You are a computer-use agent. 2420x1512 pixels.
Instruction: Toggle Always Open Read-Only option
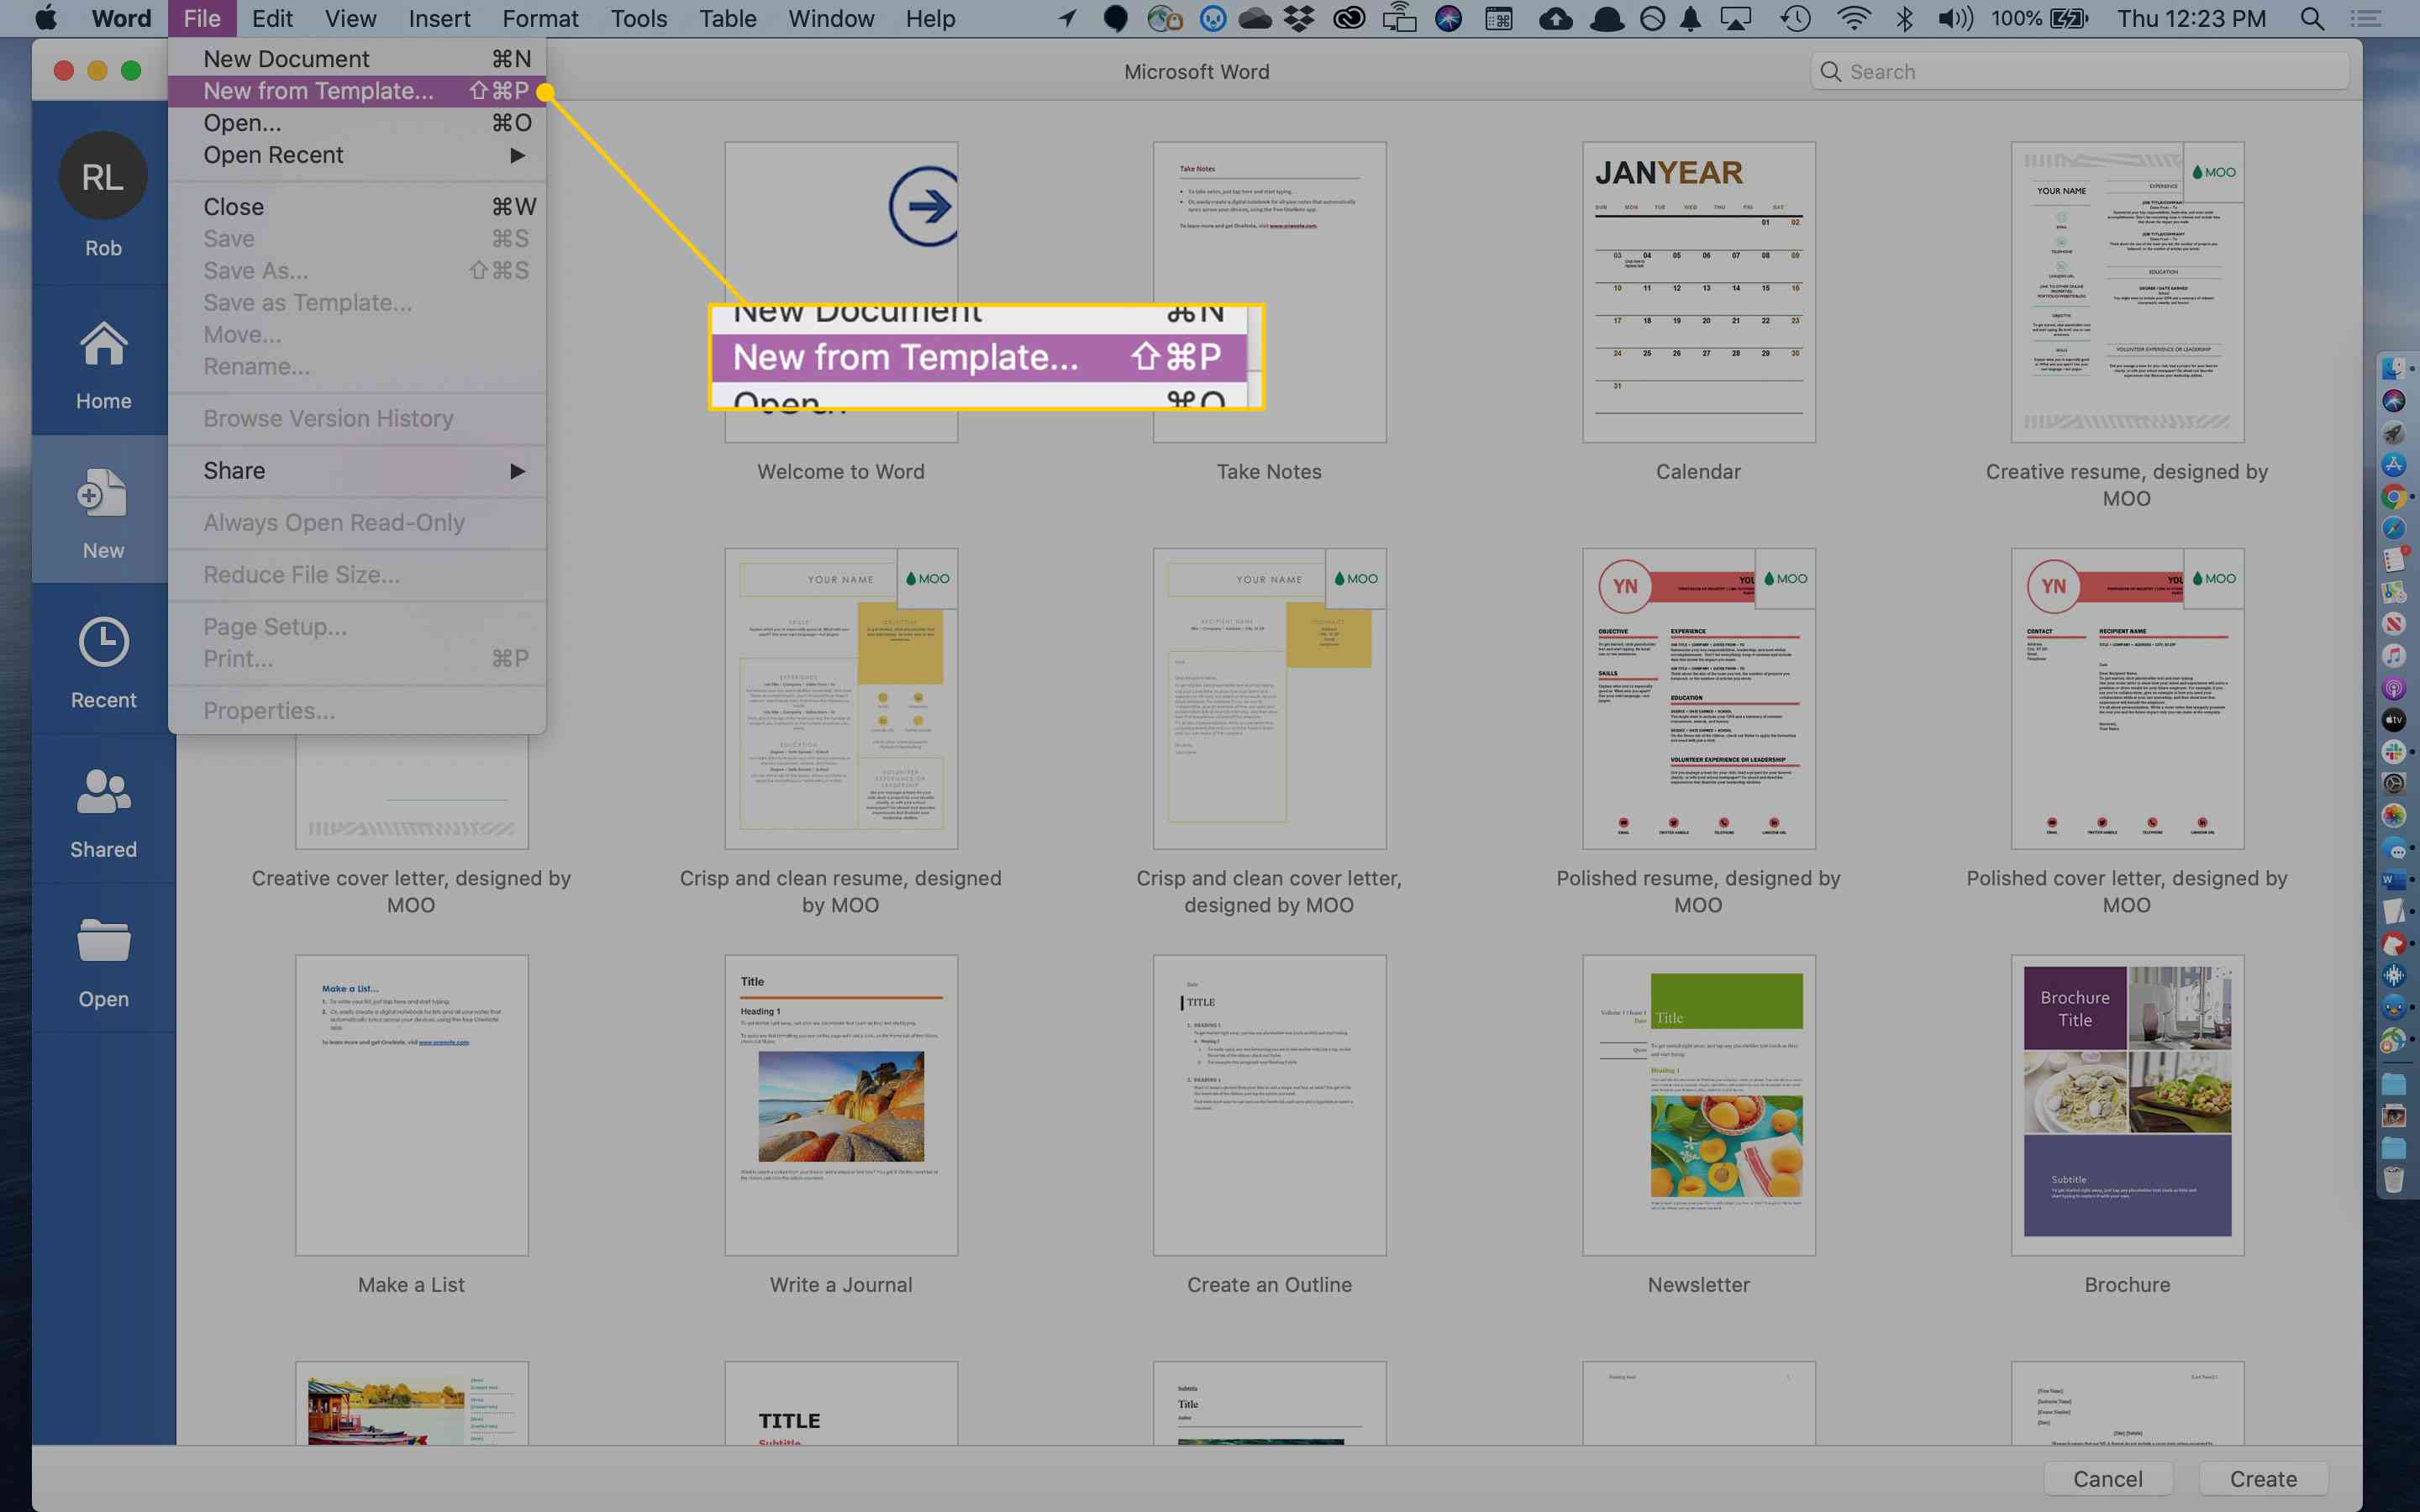pos(333,521)
